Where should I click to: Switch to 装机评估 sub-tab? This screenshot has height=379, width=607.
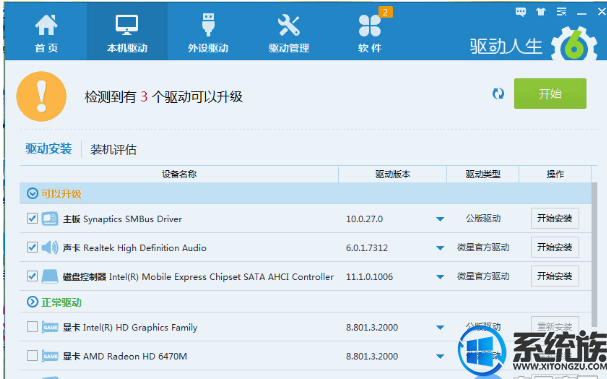[113, 149]
